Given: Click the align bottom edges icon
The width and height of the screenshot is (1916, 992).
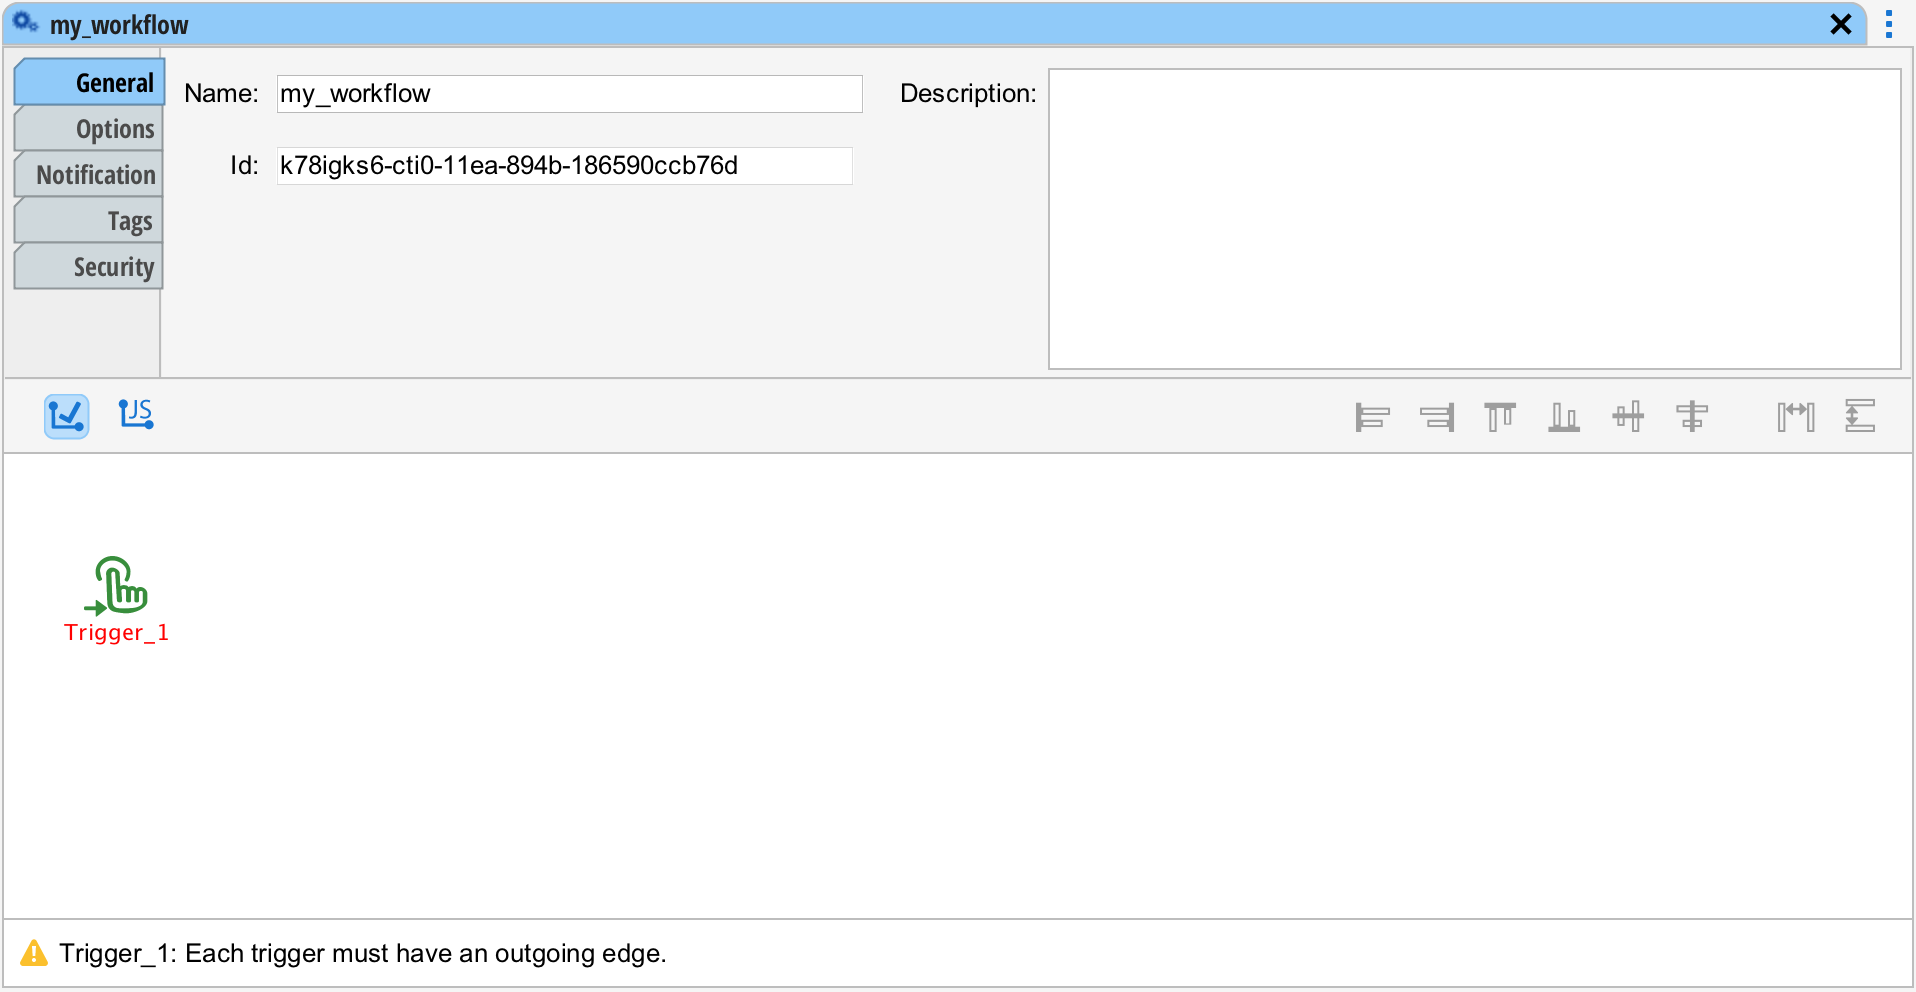Looking at the screenshot, I should click(x=1564, y=416).
